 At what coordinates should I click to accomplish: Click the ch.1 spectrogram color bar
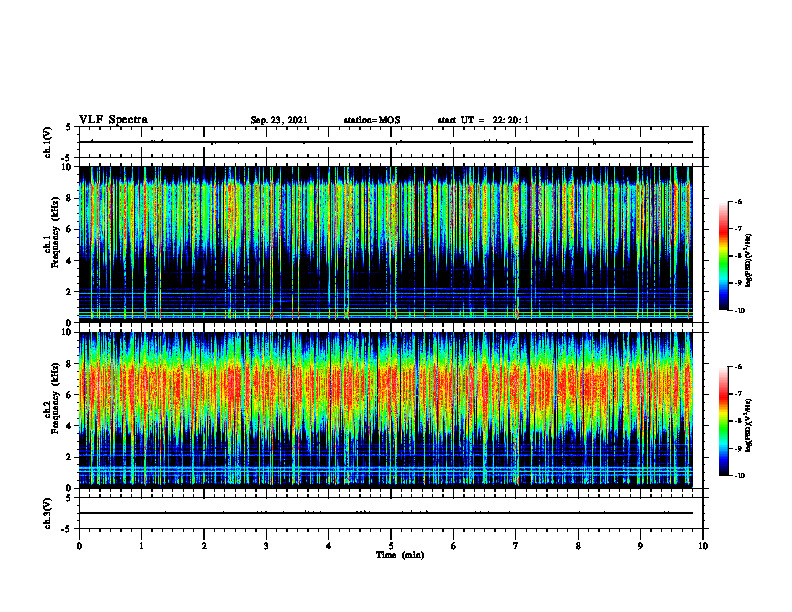pos(723,256)
